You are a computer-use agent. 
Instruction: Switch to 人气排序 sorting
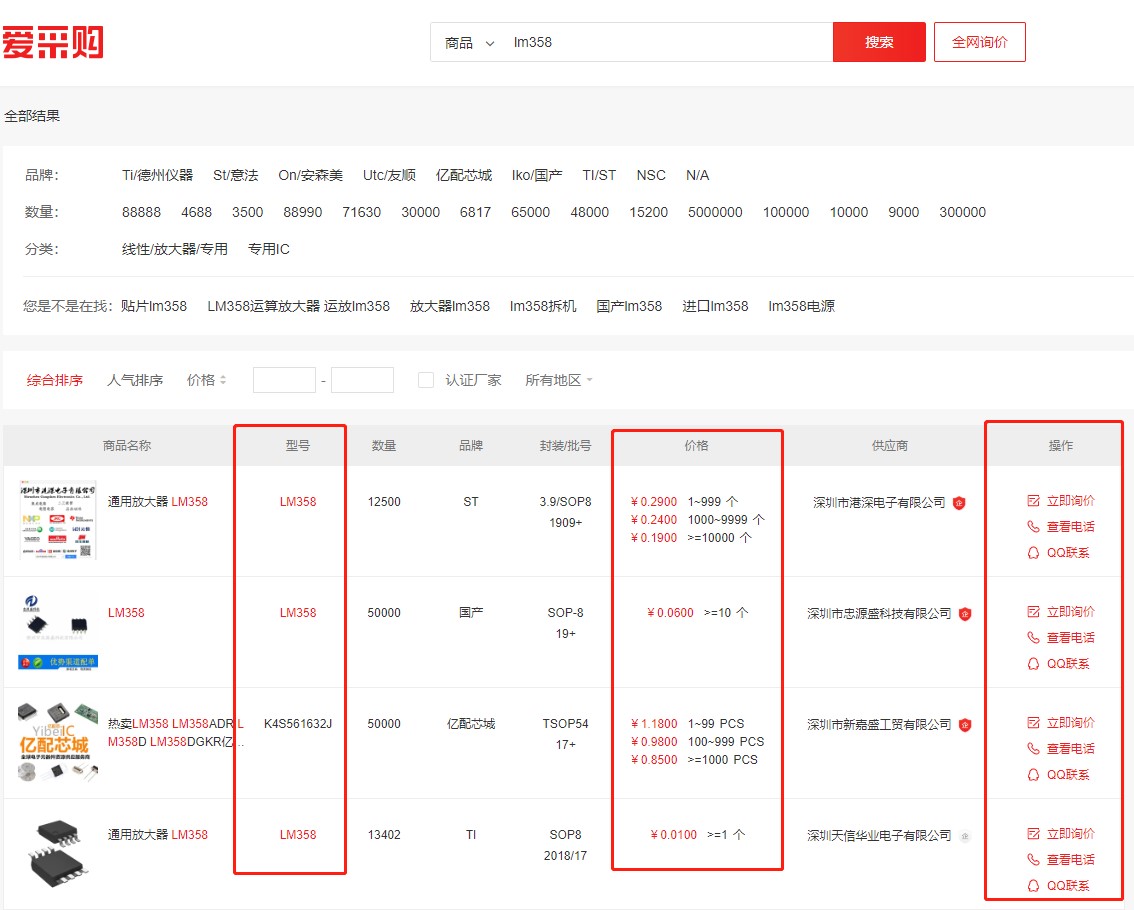136,379
